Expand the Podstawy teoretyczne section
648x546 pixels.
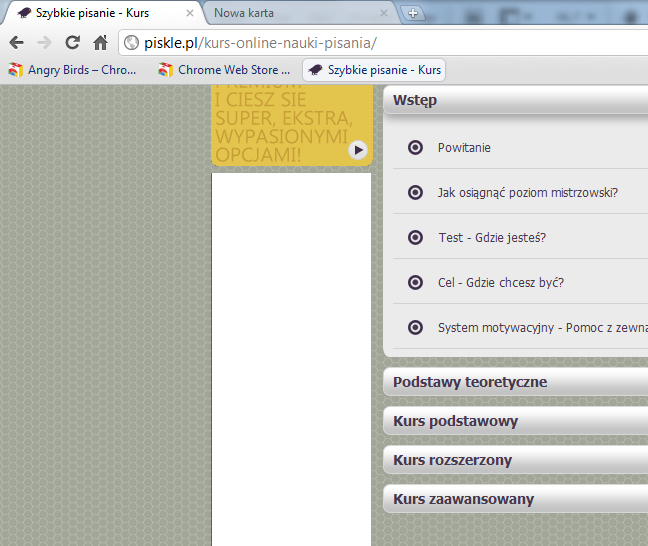(x=515, y=382)
